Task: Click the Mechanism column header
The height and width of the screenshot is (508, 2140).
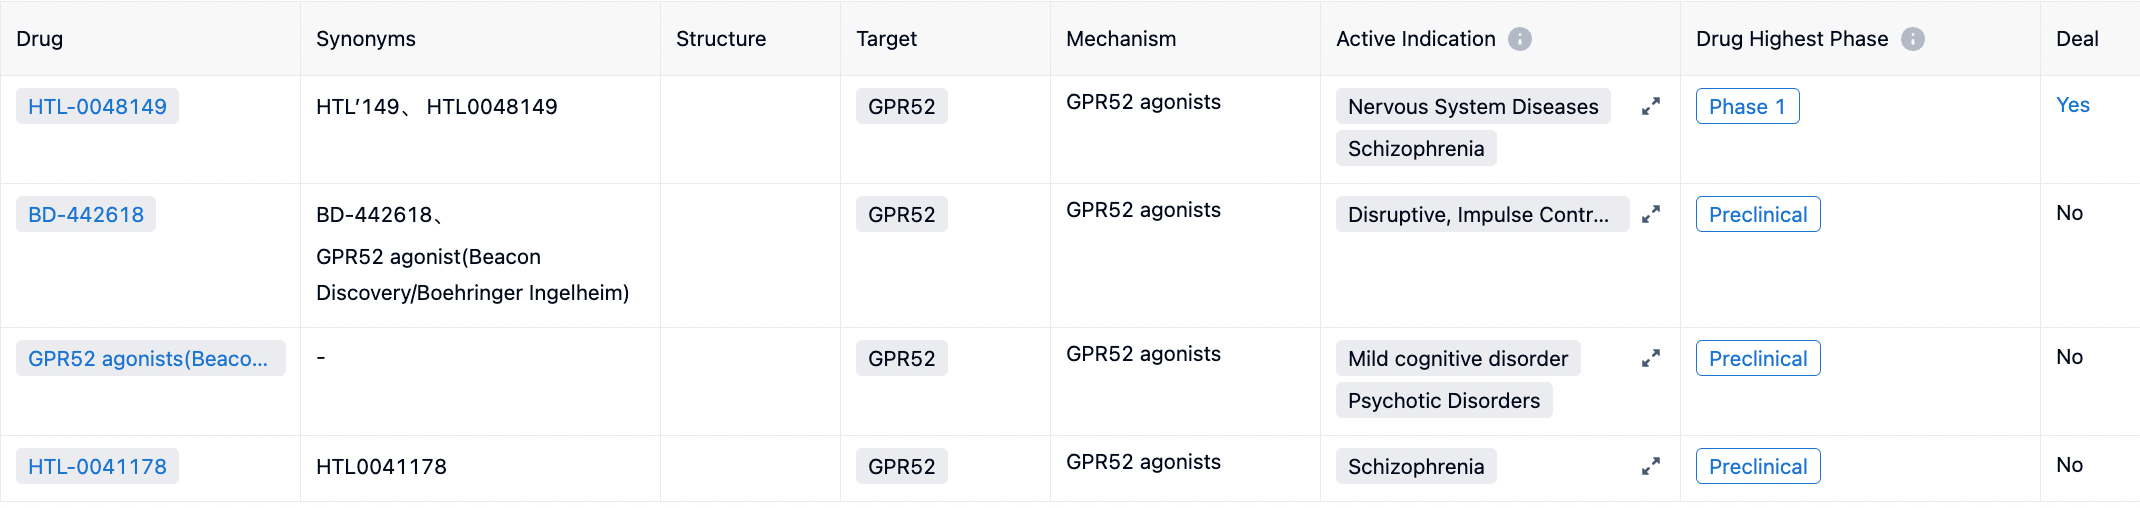Action: point(1120,39)
